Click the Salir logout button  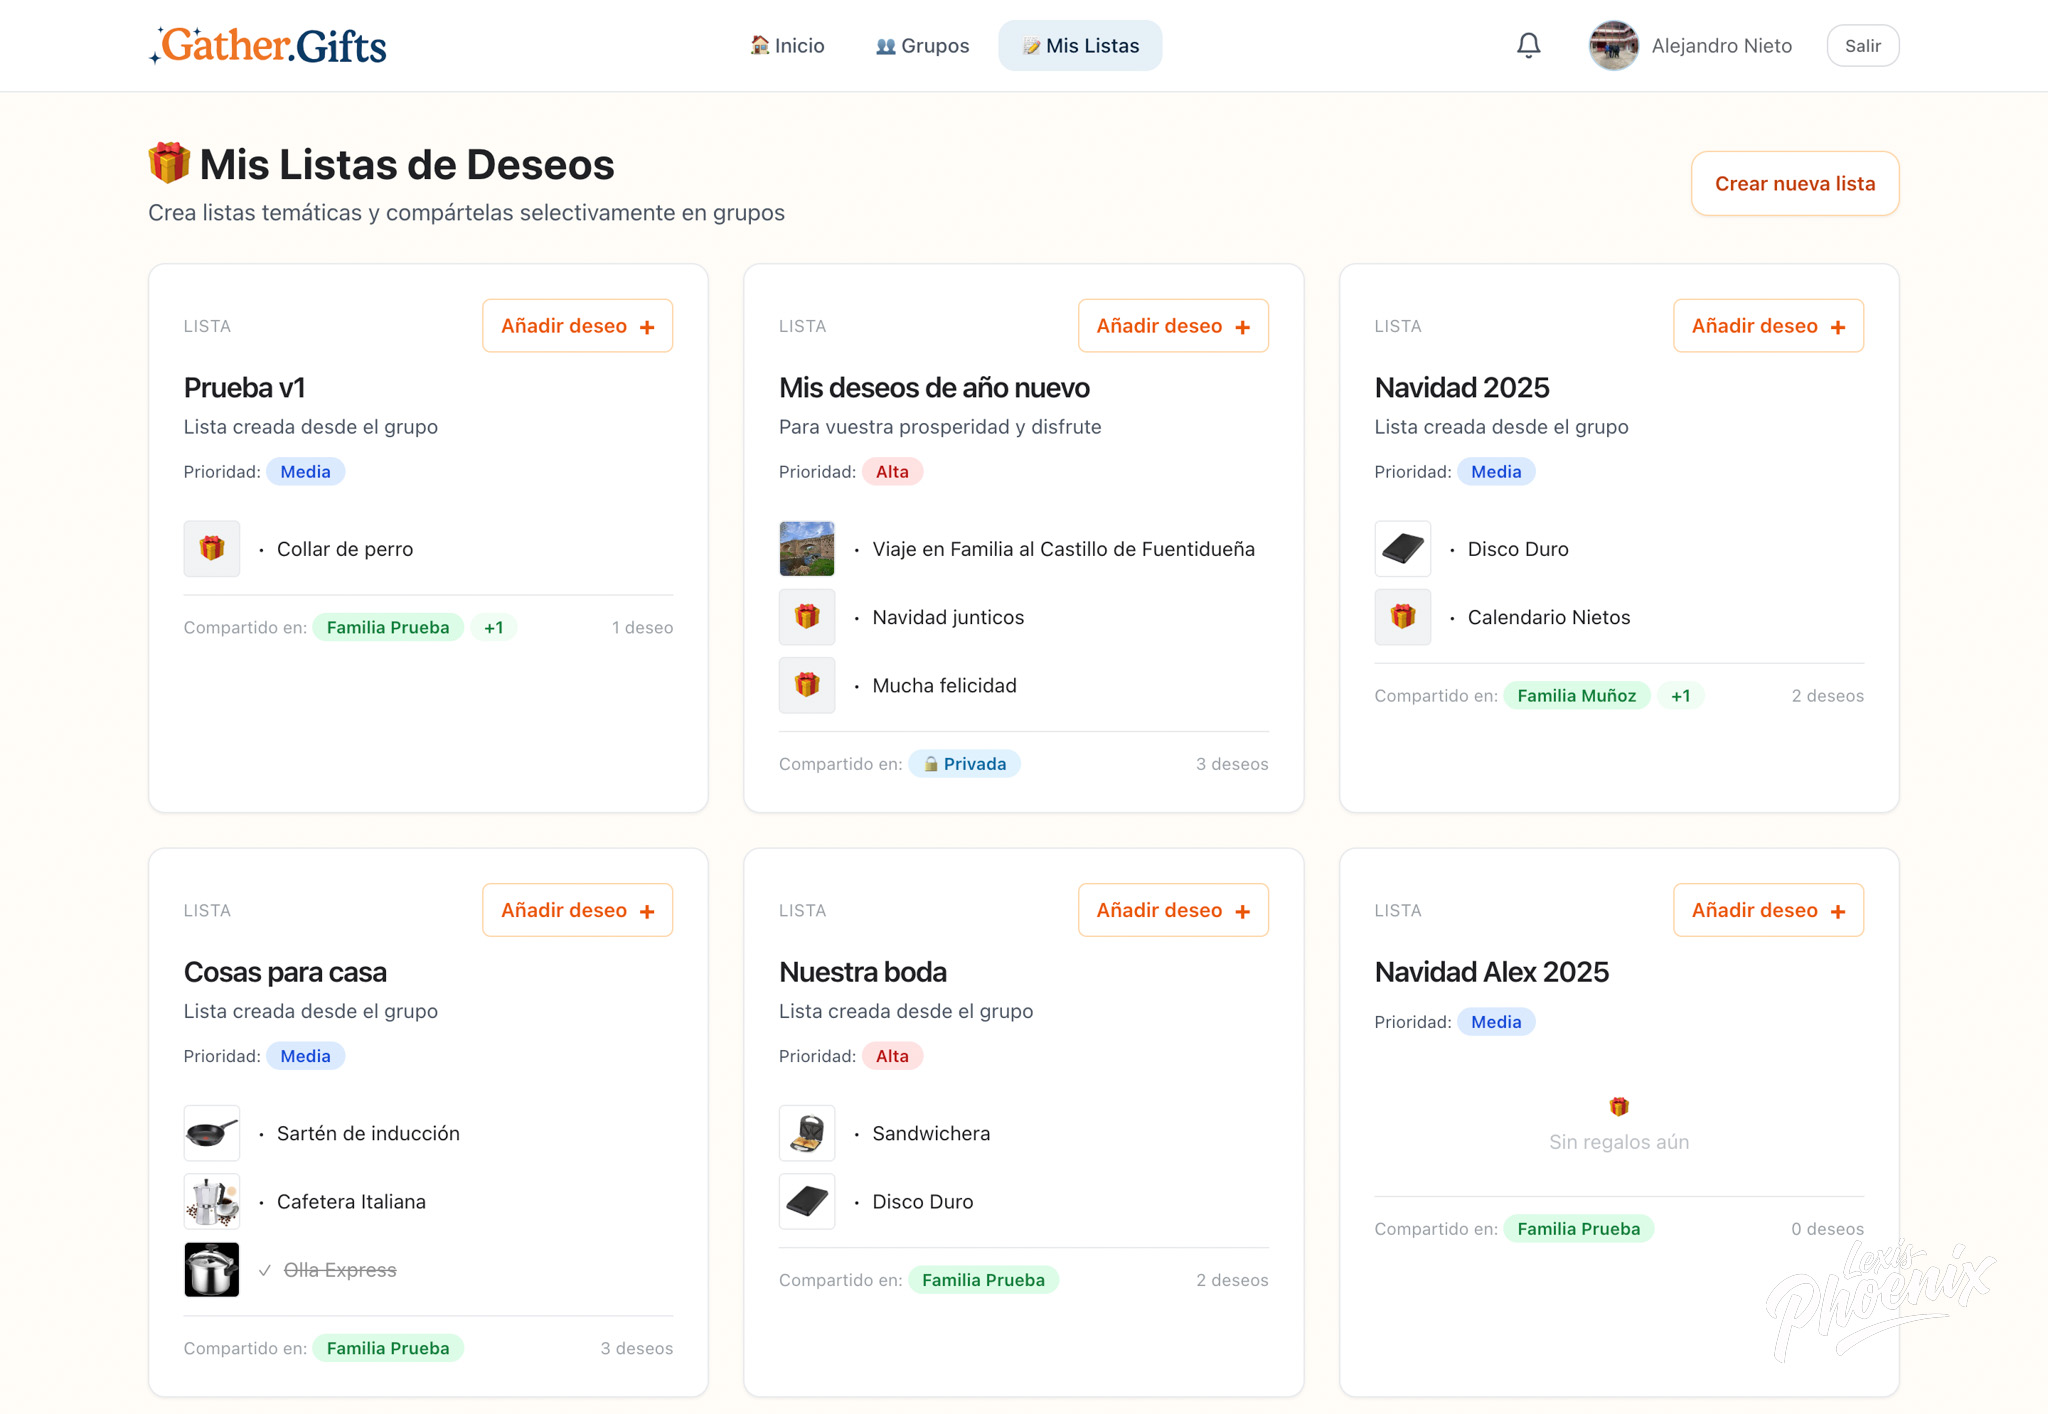pos(1862,45)
